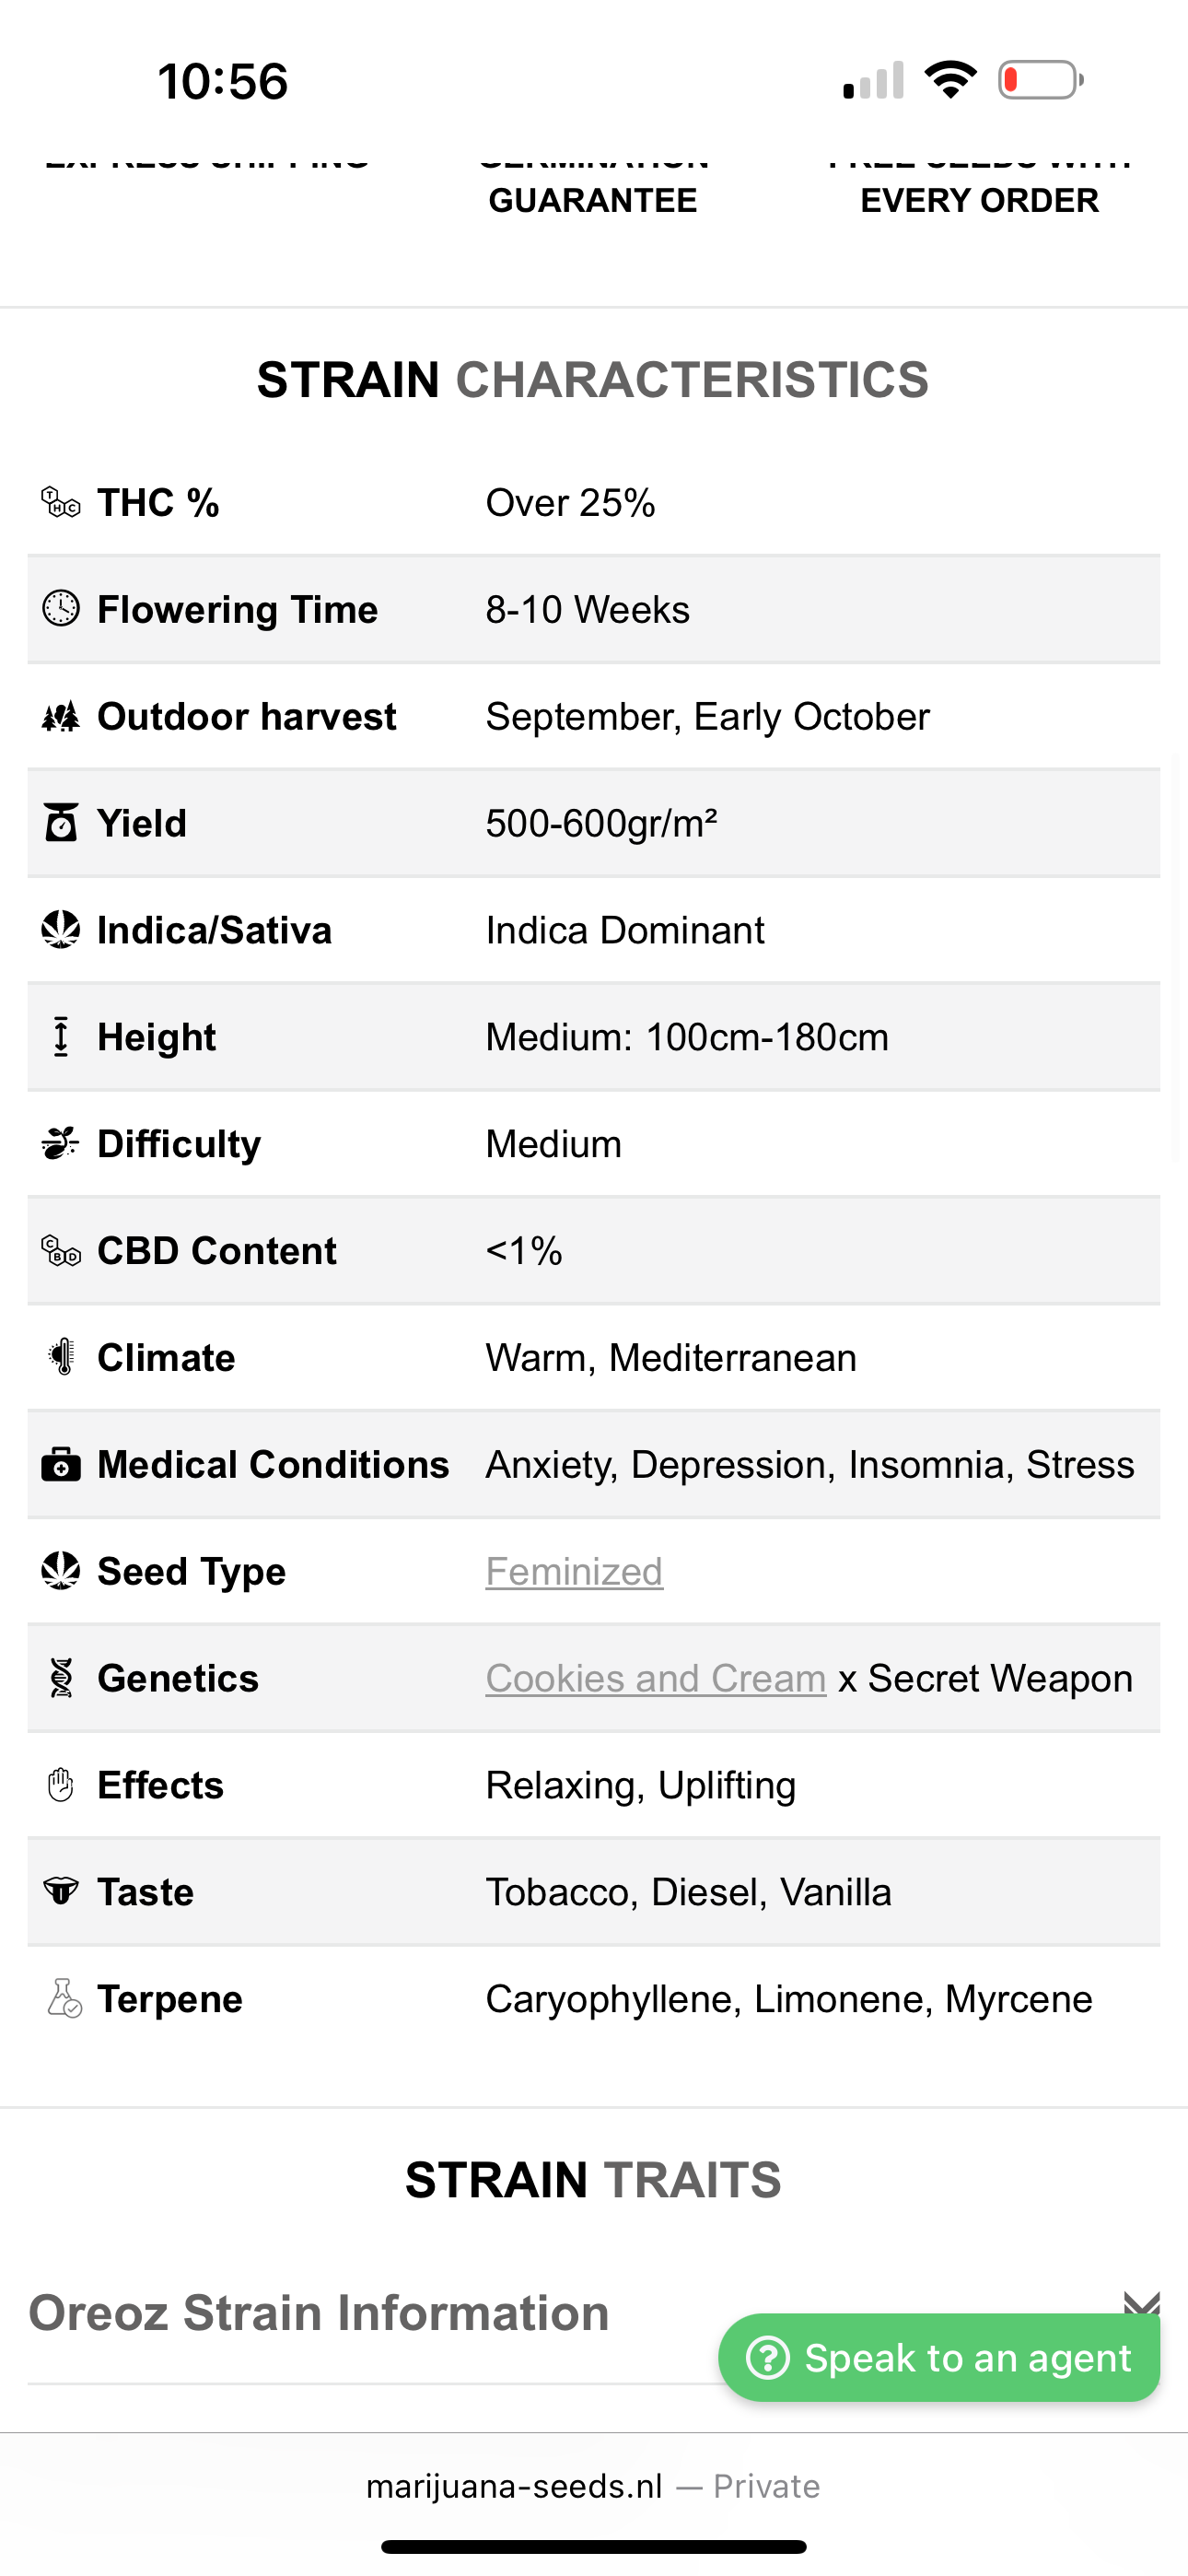Click the Genetics DNA icon

60,1678
